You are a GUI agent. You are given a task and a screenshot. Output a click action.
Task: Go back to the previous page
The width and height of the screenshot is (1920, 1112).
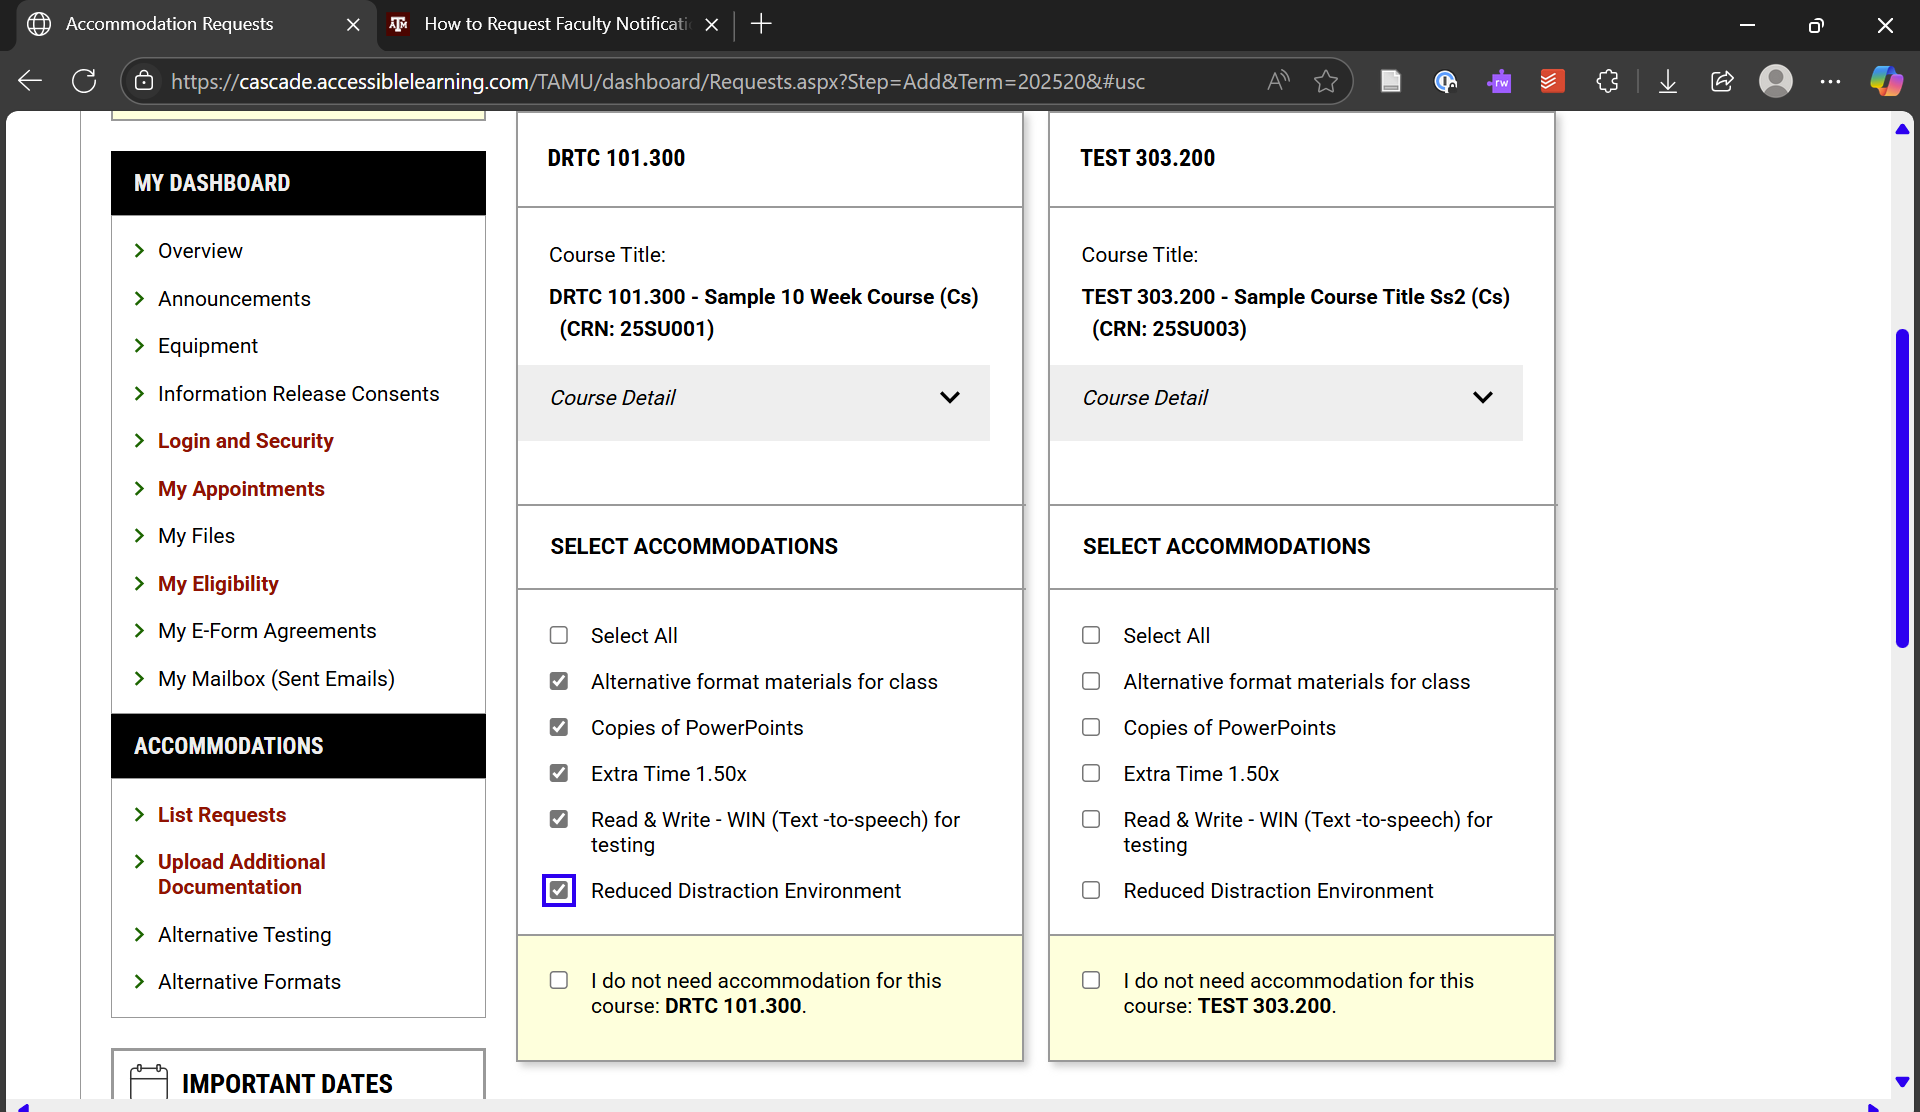pyautogui.click(x=30, y=81)
